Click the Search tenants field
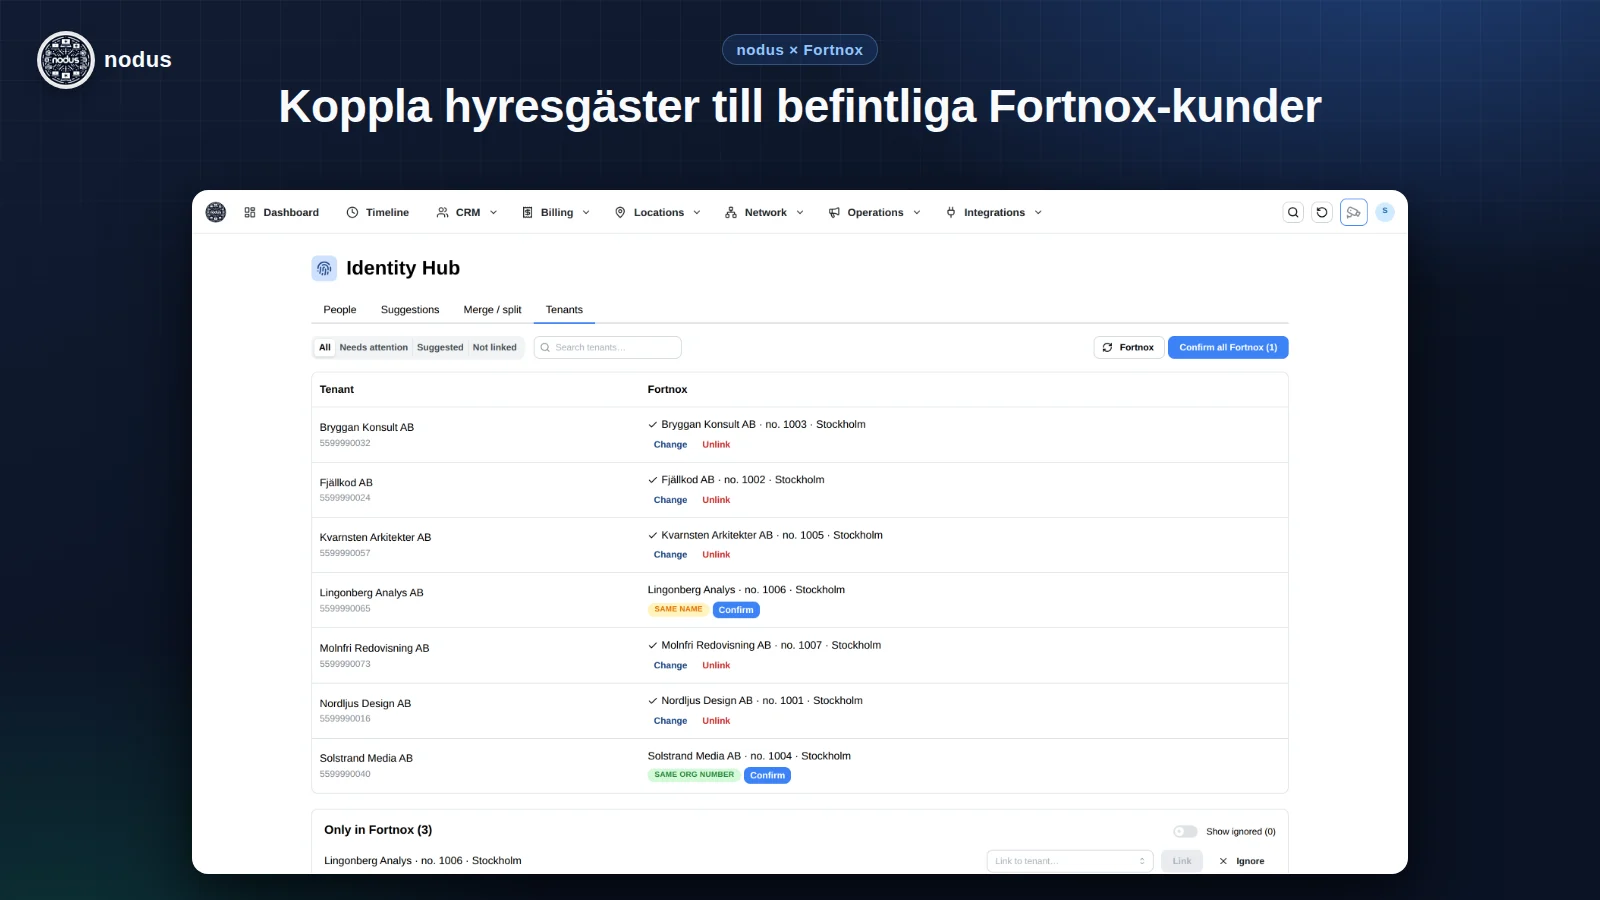1600x900 pixels. pyautogui.click(x=608, y=347)
